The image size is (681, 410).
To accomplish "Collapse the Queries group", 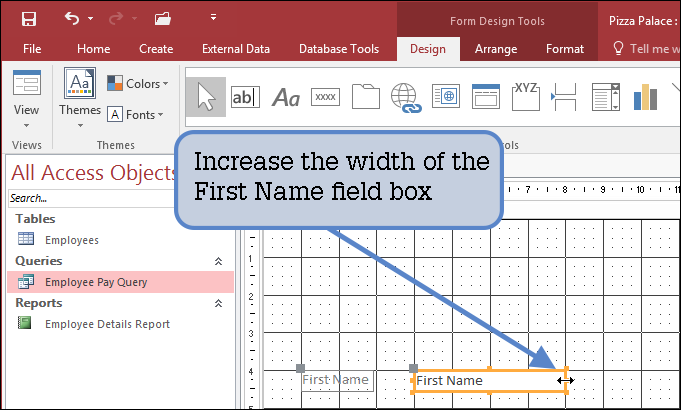I will coord(218,261).
